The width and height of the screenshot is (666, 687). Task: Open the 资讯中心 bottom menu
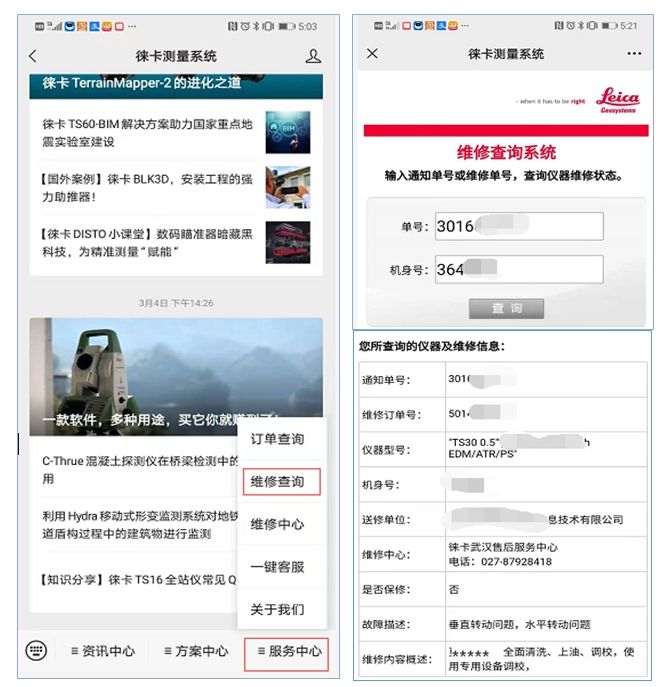point(103,651)
